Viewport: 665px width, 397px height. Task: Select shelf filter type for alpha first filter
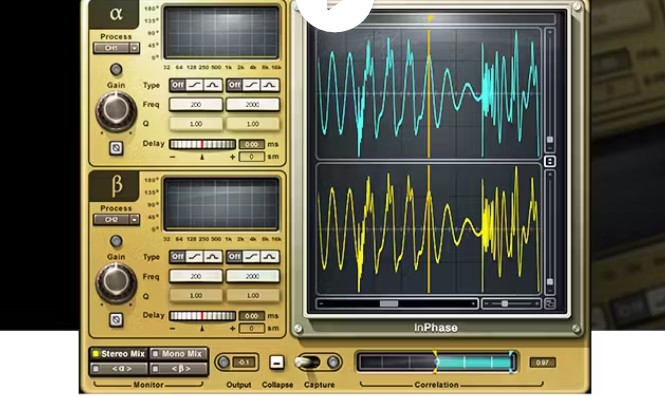point(195,85)
